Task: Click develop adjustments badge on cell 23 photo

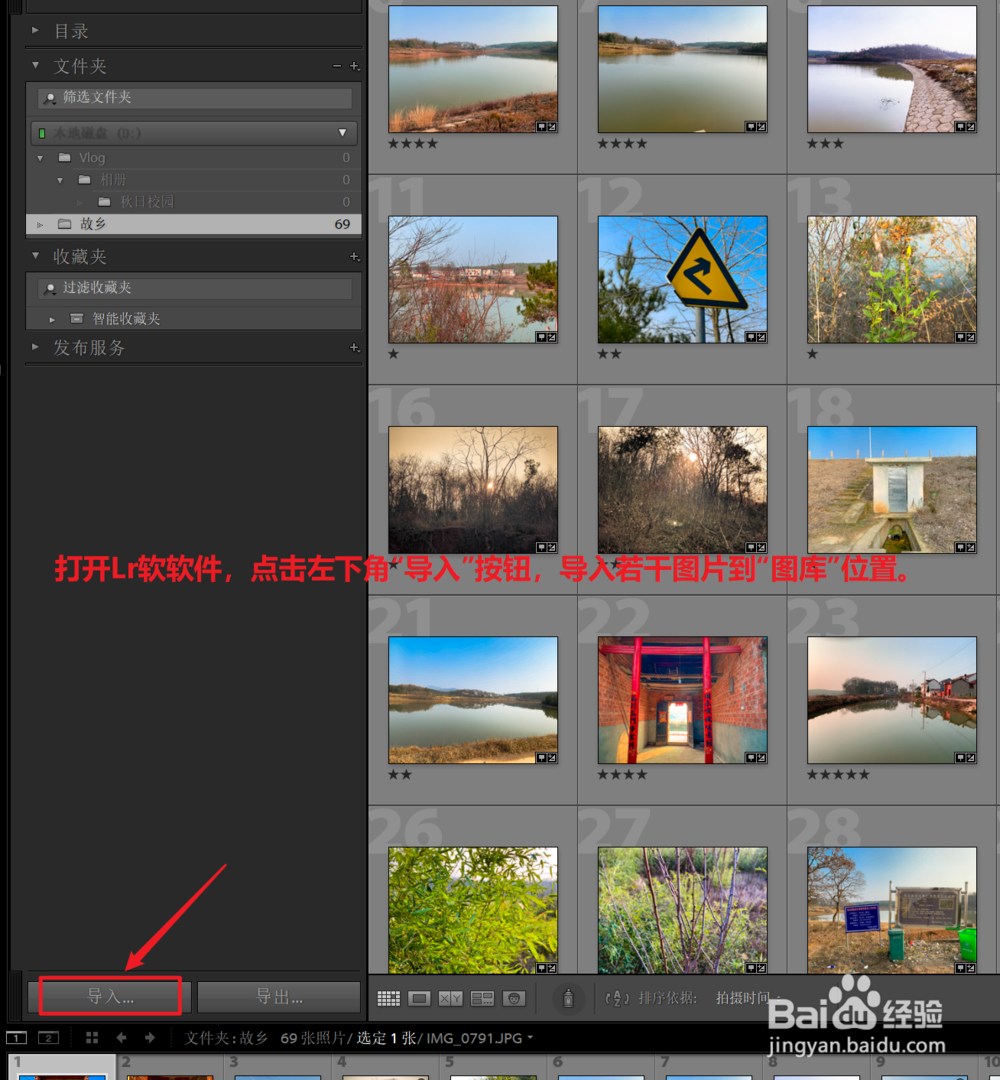Action: point(970,757)
